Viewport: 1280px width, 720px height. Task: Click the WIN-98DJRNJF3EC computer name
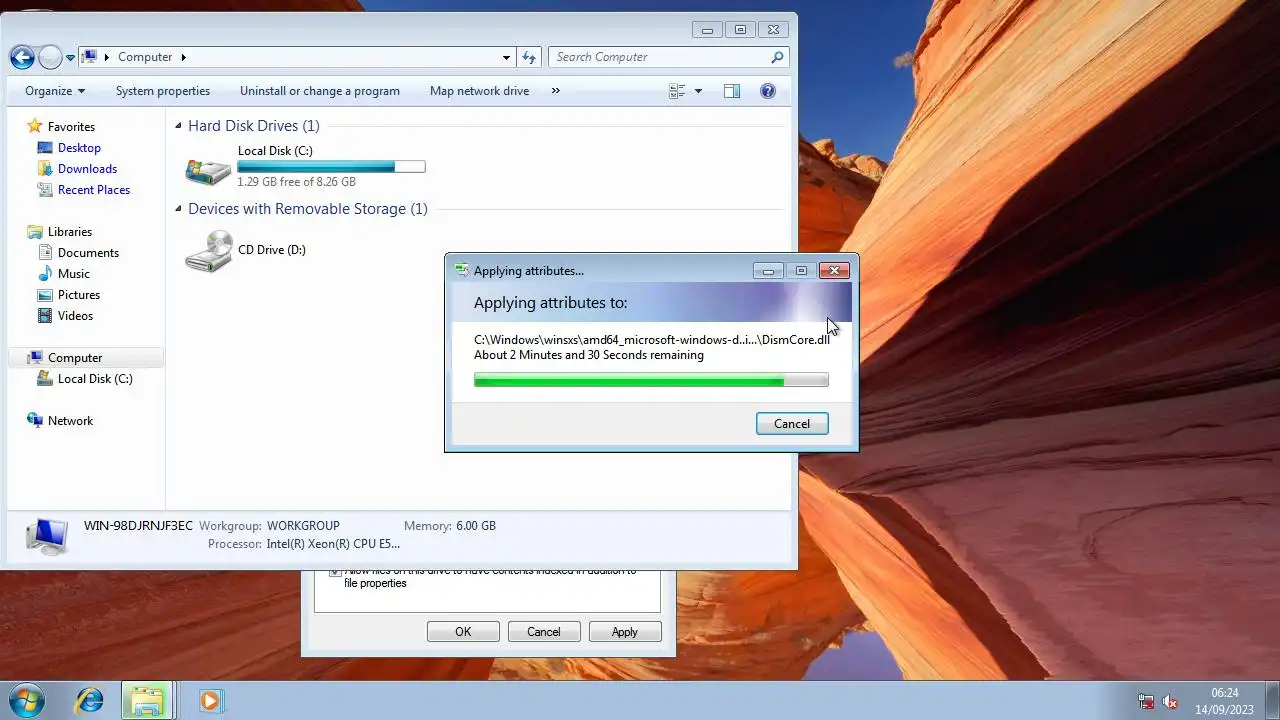[x=138, y=526]
